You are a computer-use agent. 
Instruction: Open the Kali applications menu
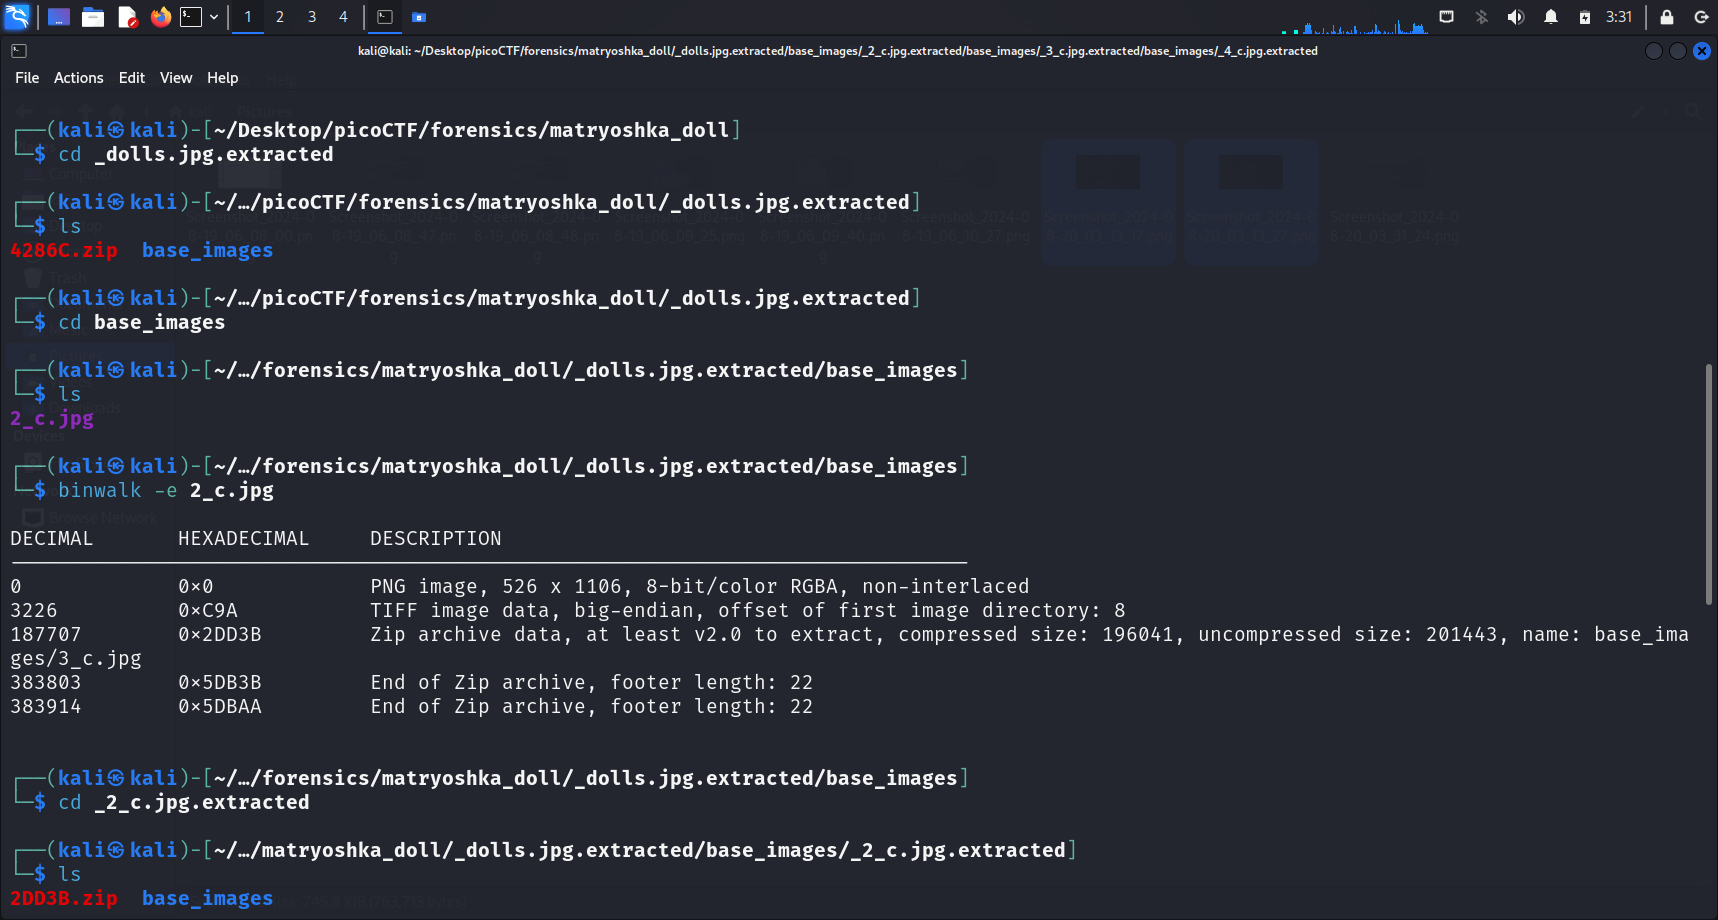pos(18,17)
